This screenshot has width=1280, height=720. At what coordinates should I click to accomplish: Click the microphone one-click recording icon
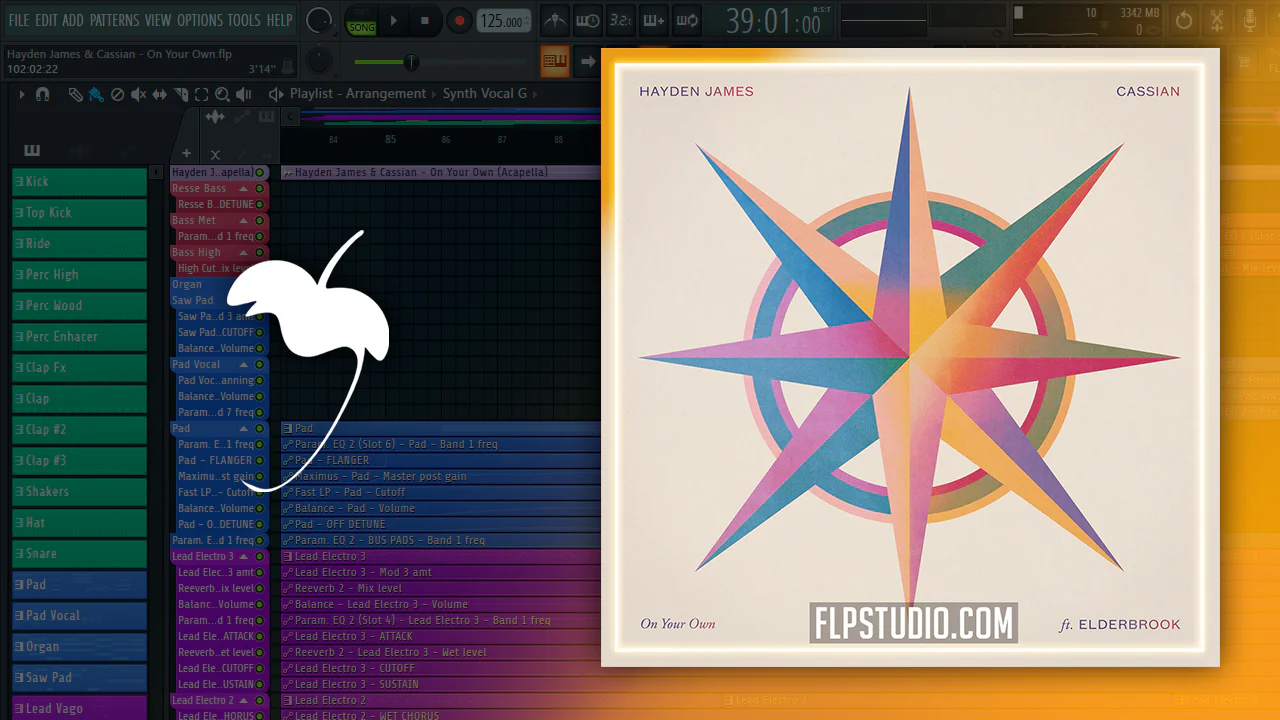pyautogui.click(x=1250, y=20)
